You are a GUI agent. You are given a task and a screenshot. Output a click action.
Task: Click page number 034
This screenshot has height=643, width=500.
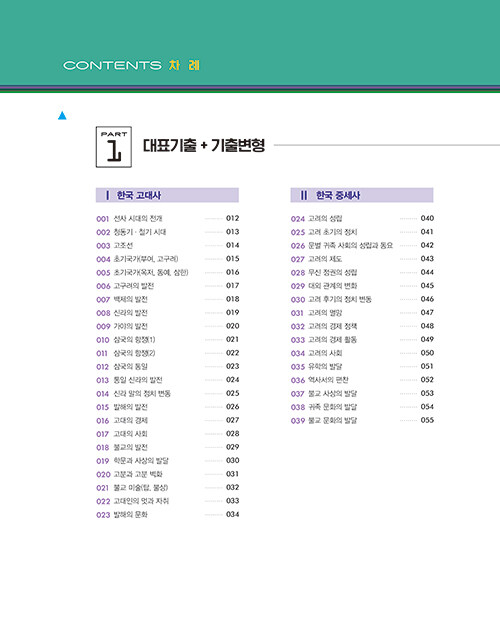[233, 514]
